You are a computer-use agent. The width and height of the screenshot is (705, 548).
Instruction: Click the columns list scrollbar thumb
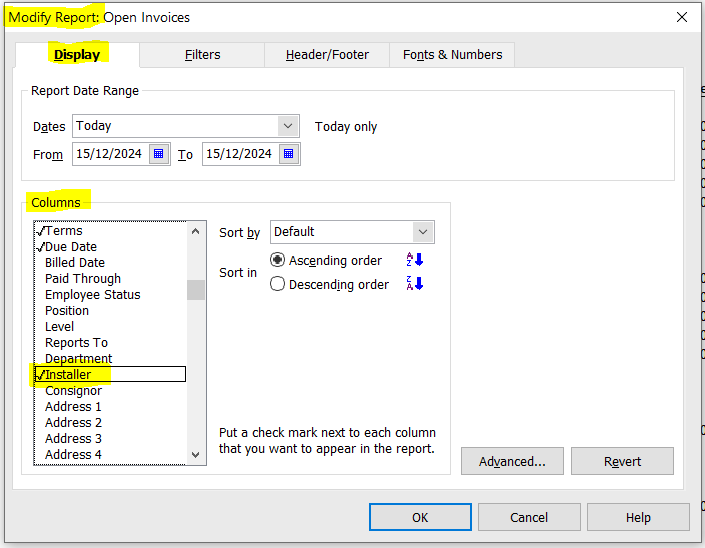point(196,290)
